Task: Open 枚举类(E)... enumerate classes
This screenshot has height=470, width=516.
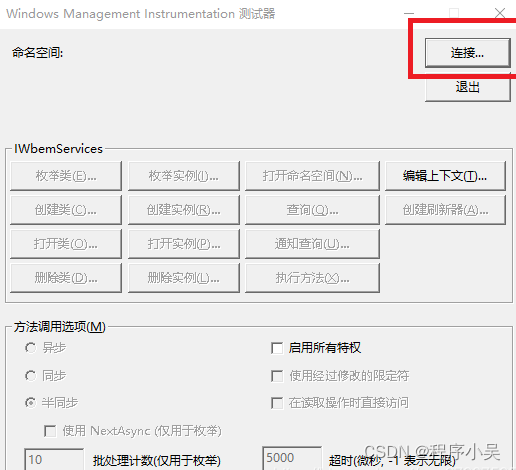Action: coord(66,176)
